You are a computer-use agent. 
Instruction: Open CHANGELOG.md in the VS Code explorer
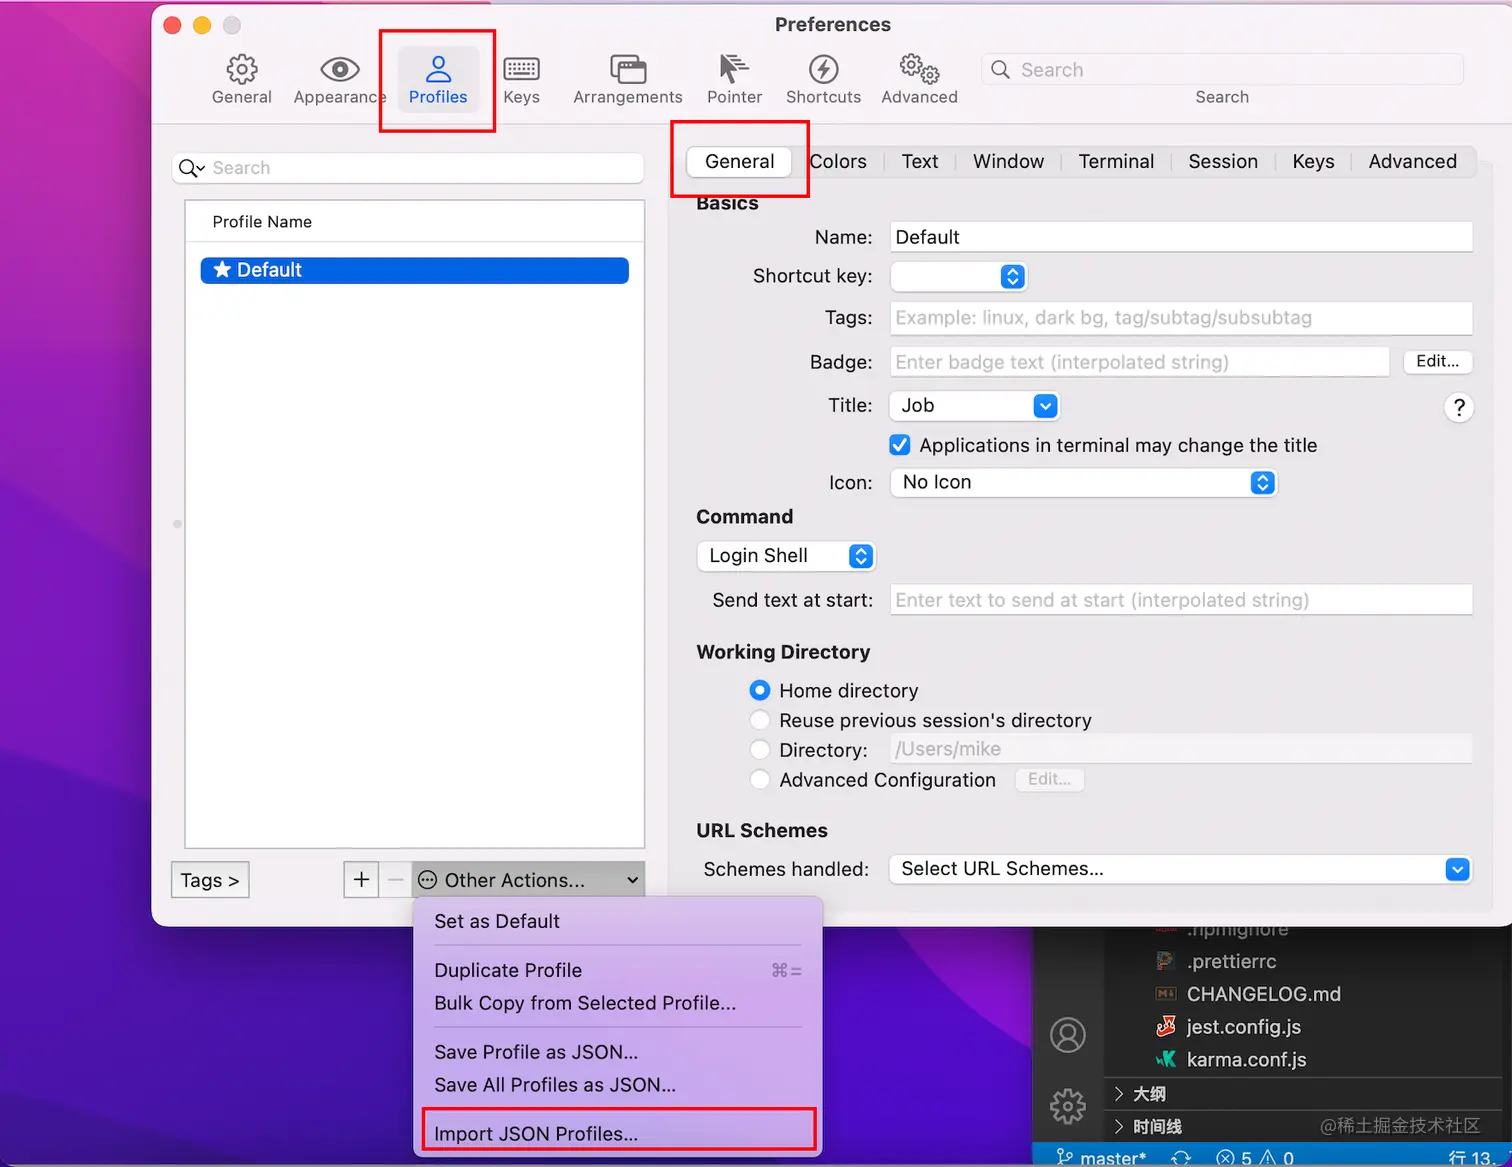click(1263, 994)
